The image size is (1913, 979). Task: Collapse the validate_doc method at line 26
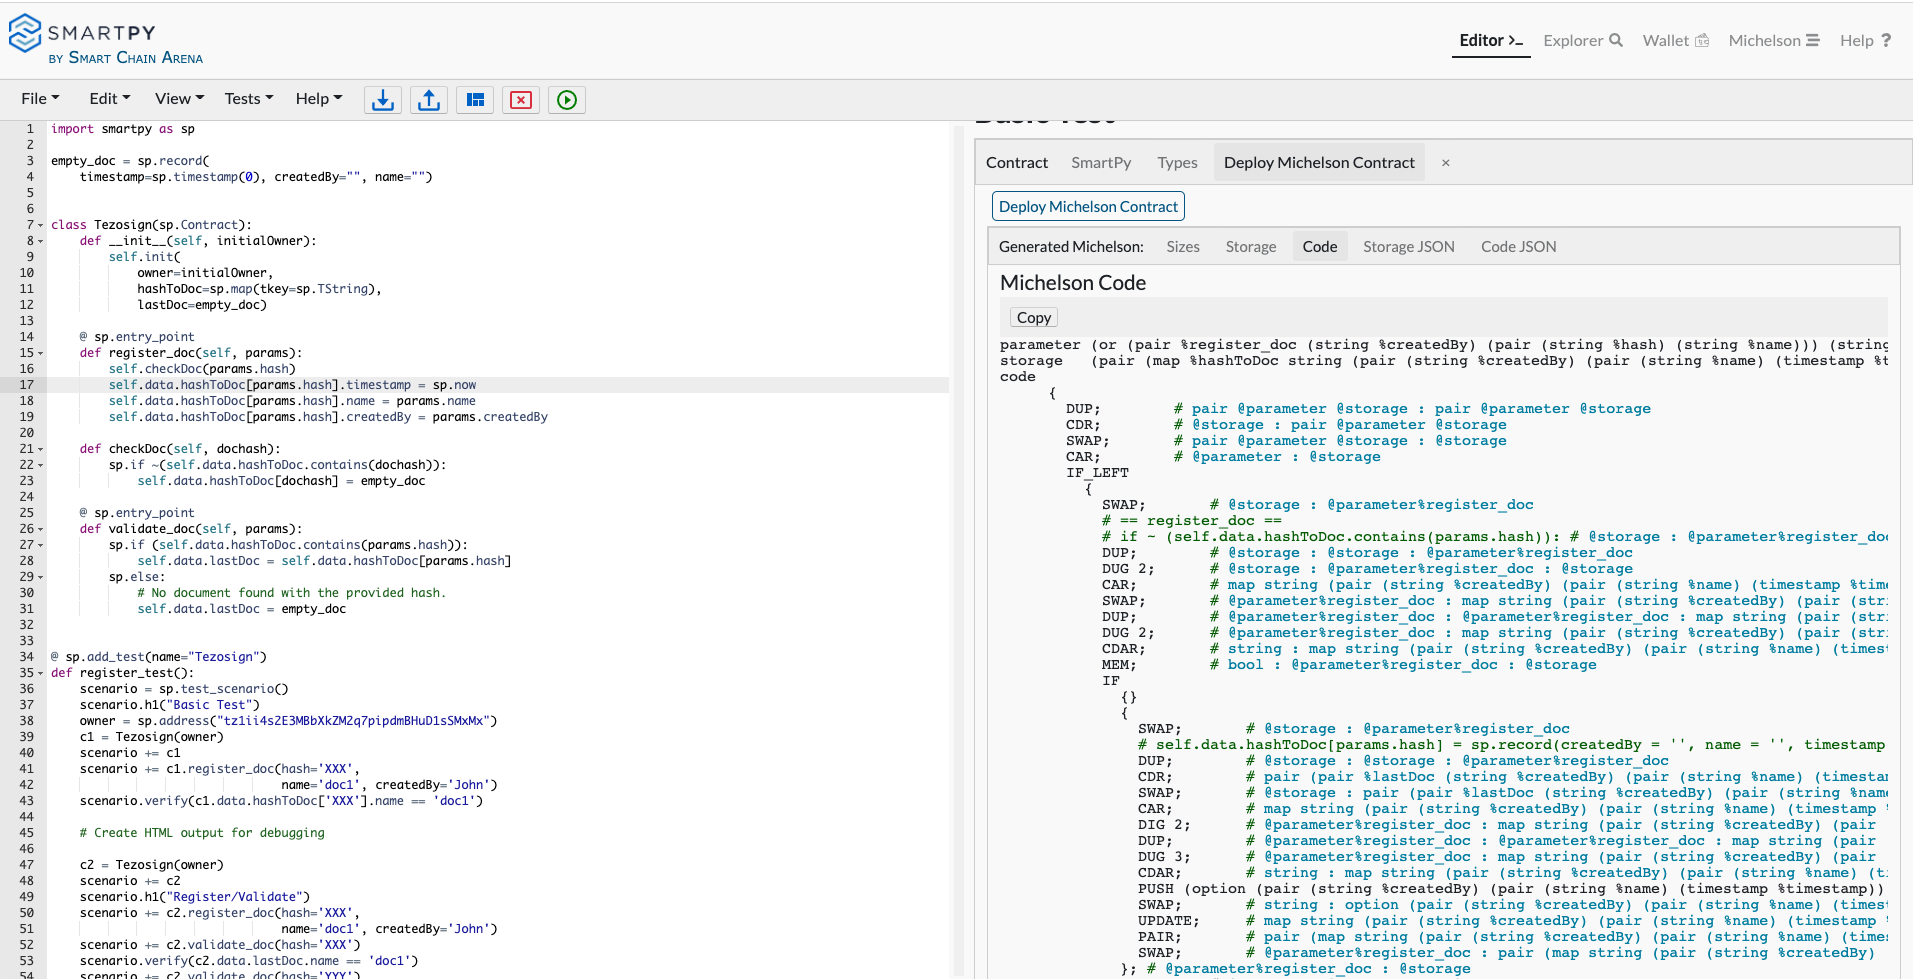click(41, 530)
